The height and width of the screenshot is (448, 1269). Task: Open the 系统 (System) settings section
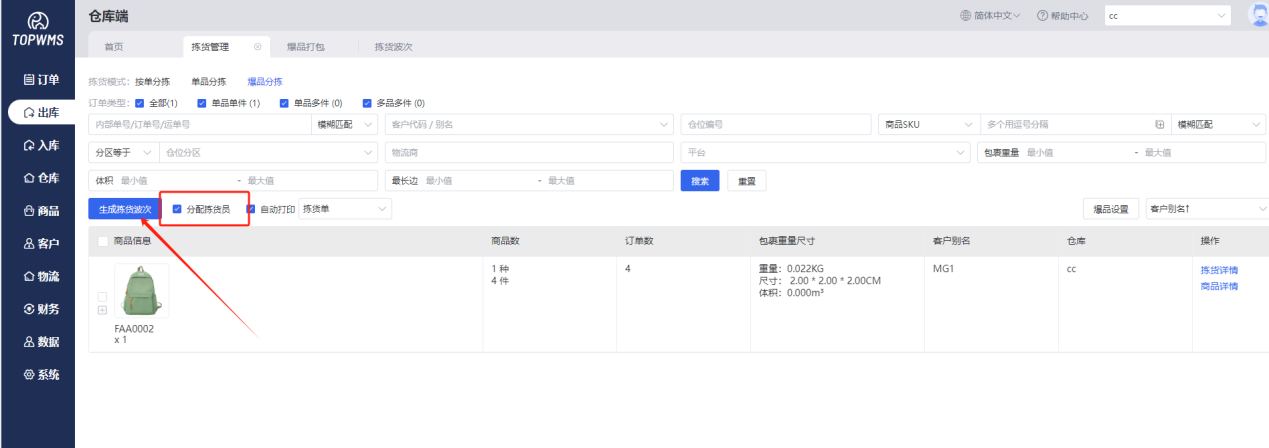click(x=40, y=375)
